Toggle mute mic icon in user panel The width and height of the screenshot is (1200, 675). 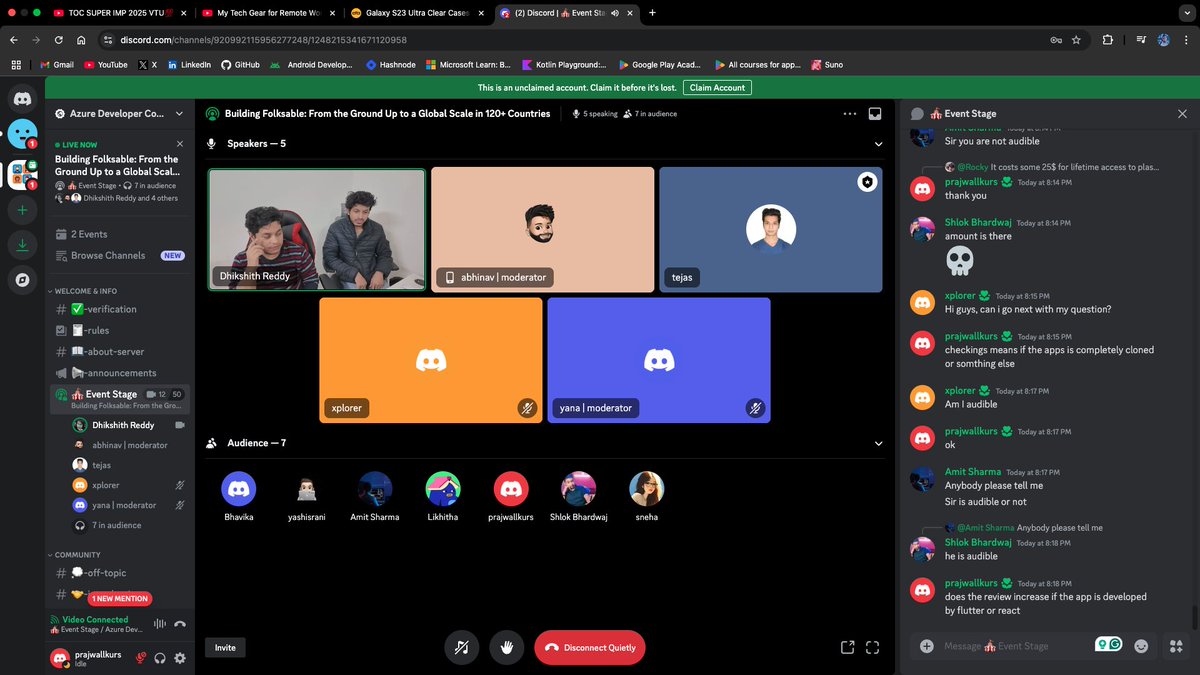pyautogui.click(x=141, y=658)
